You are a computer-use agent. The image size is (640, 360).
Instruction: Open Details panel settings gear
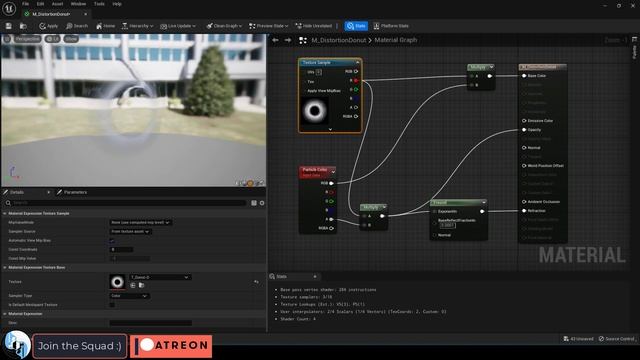coord(262,203)
